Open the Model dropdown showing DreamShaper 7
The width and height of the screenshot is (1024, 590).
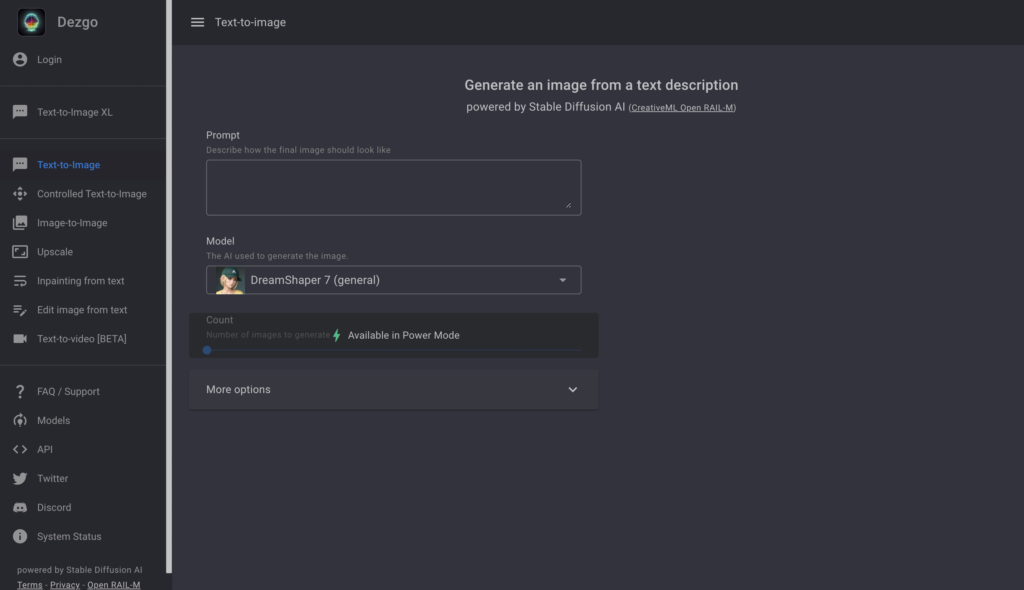(x=394, y=280)
